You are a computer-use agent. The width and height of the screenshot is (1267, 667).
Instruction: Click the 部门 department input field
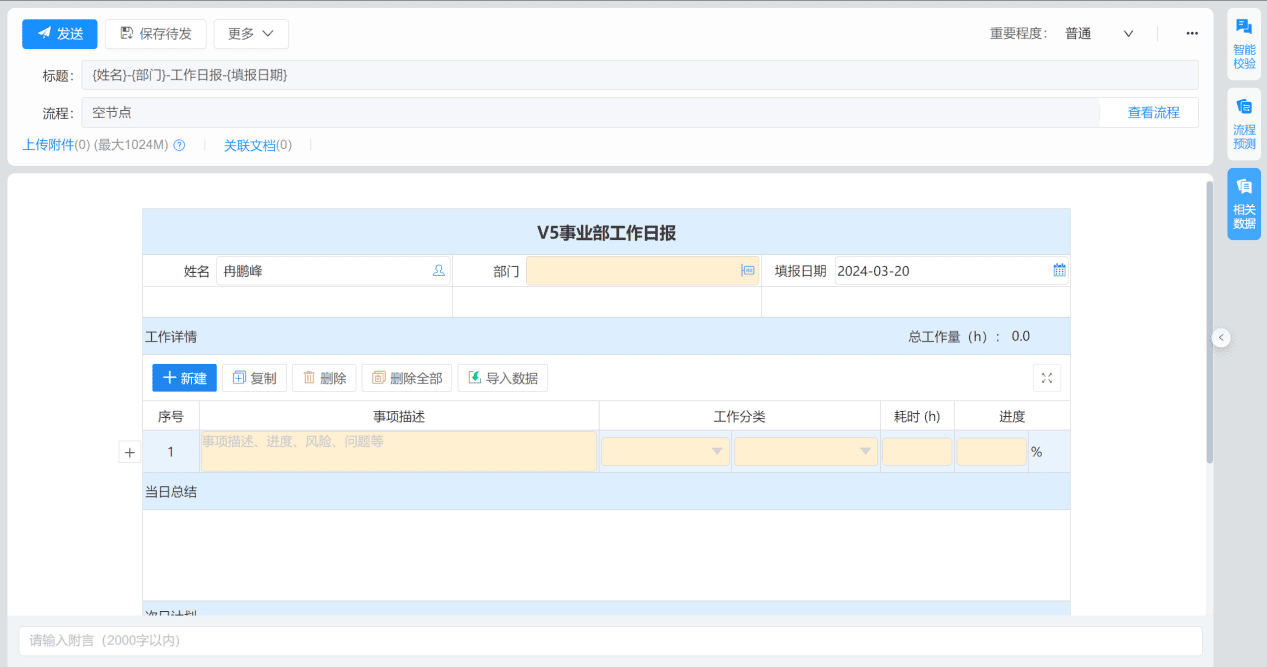(x=643, y=271)
